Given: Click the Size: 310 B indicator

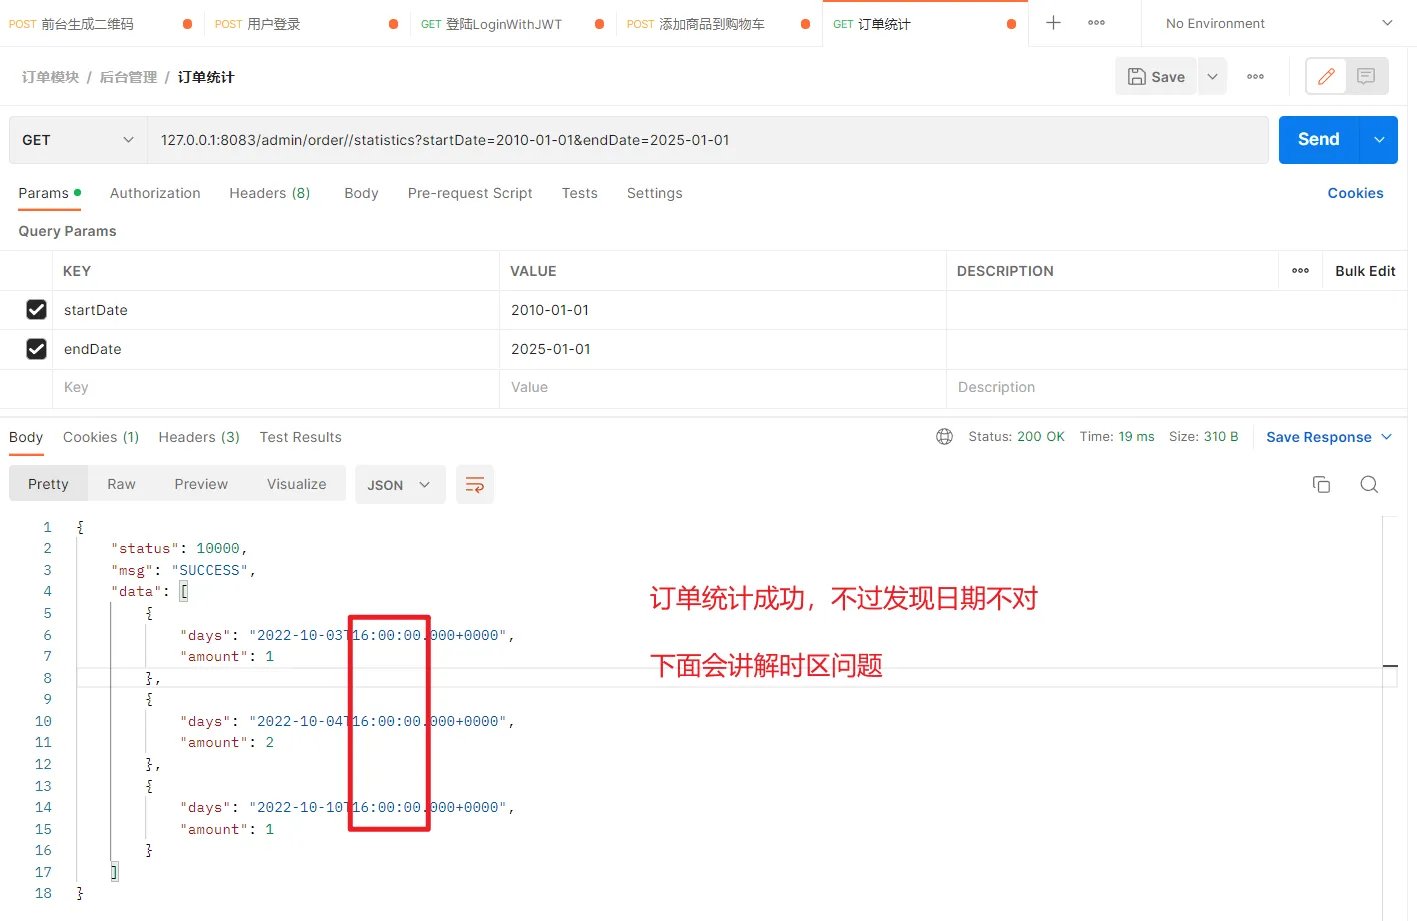Looking at the screenshot, I should click(1203, 437).
